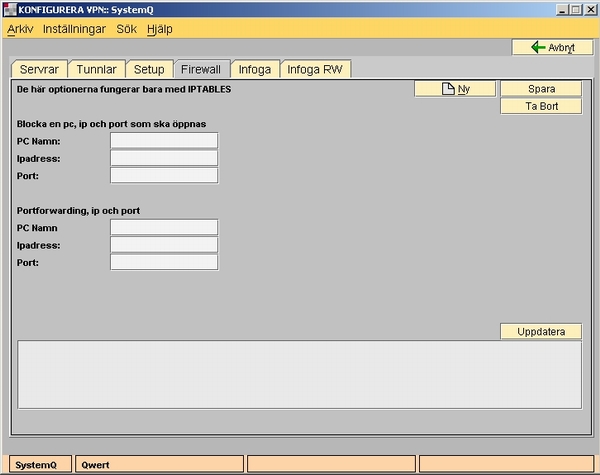Click the Ta Bort button
This screenshot has width=600, height=475.
pyautogui.click(x=541, y=106)
